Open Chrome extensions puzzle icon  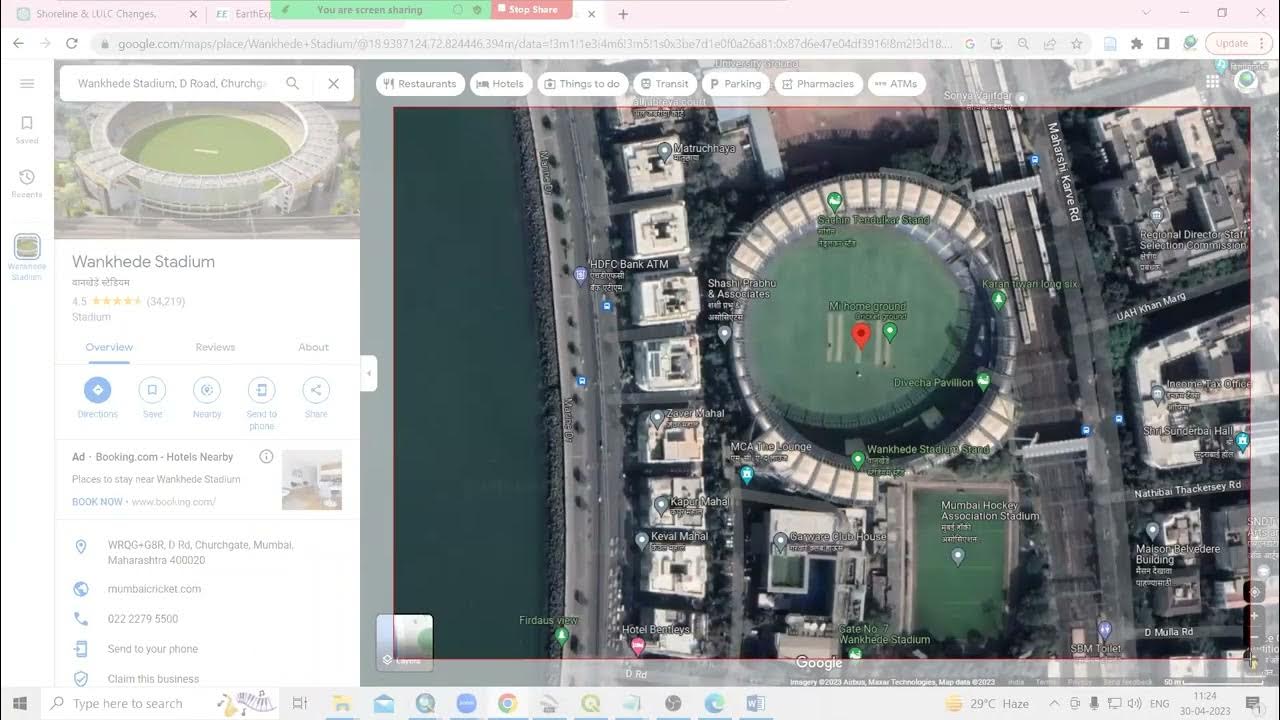coord(1137,44)
